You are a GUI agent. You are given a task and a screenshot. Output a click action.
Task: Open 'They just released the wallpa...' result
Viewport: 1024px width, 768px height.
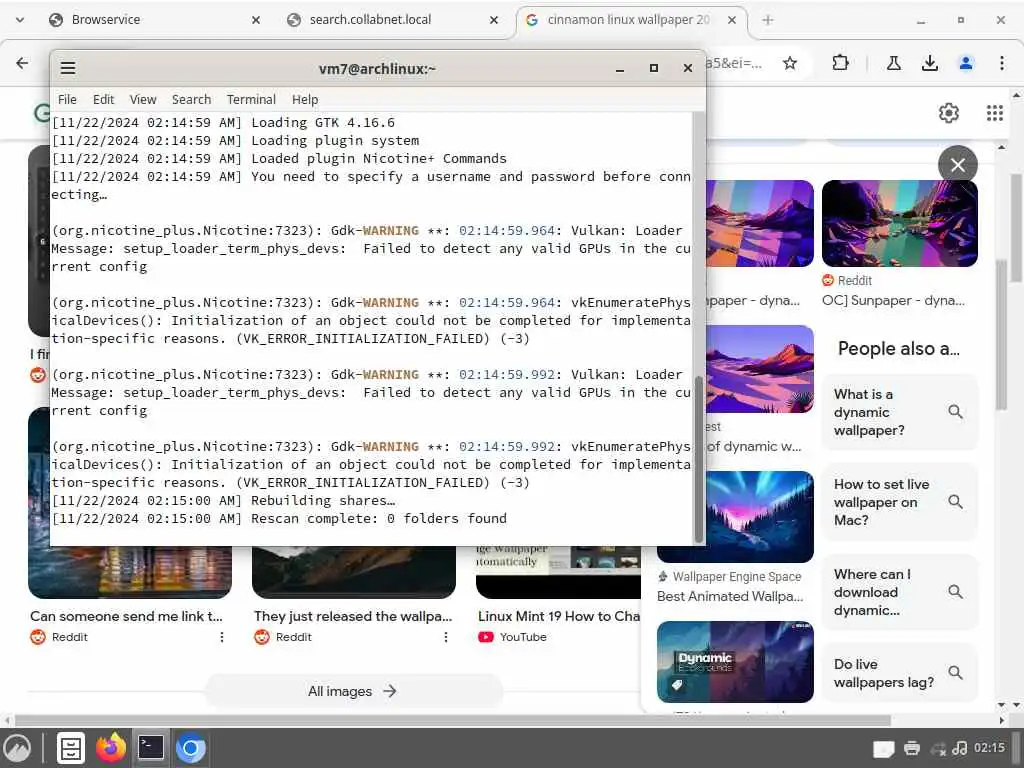[353, 616]
